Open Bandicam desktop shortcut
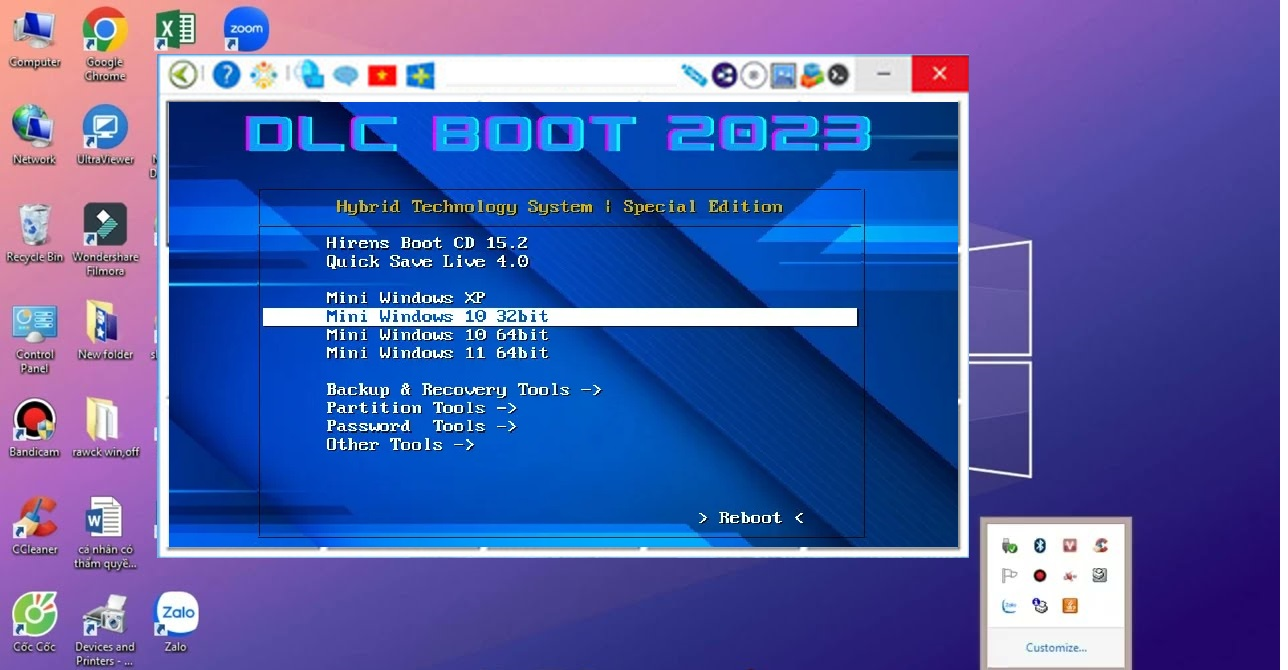This screenshot has height=670, width=1288. (35, 428)
